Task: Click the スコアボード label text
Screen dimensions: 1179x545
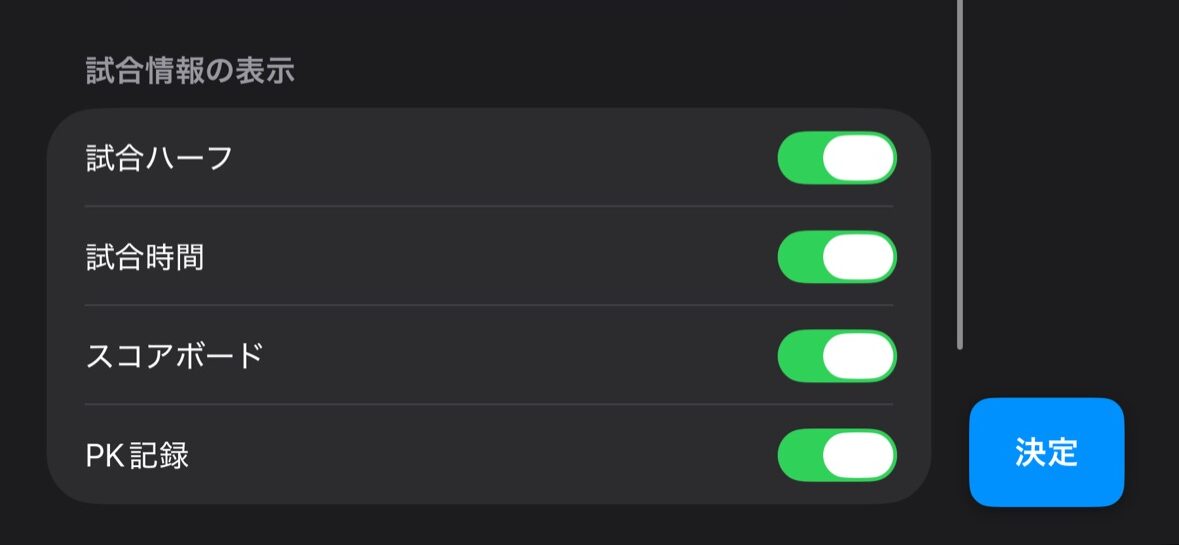Action: point(175,356)
